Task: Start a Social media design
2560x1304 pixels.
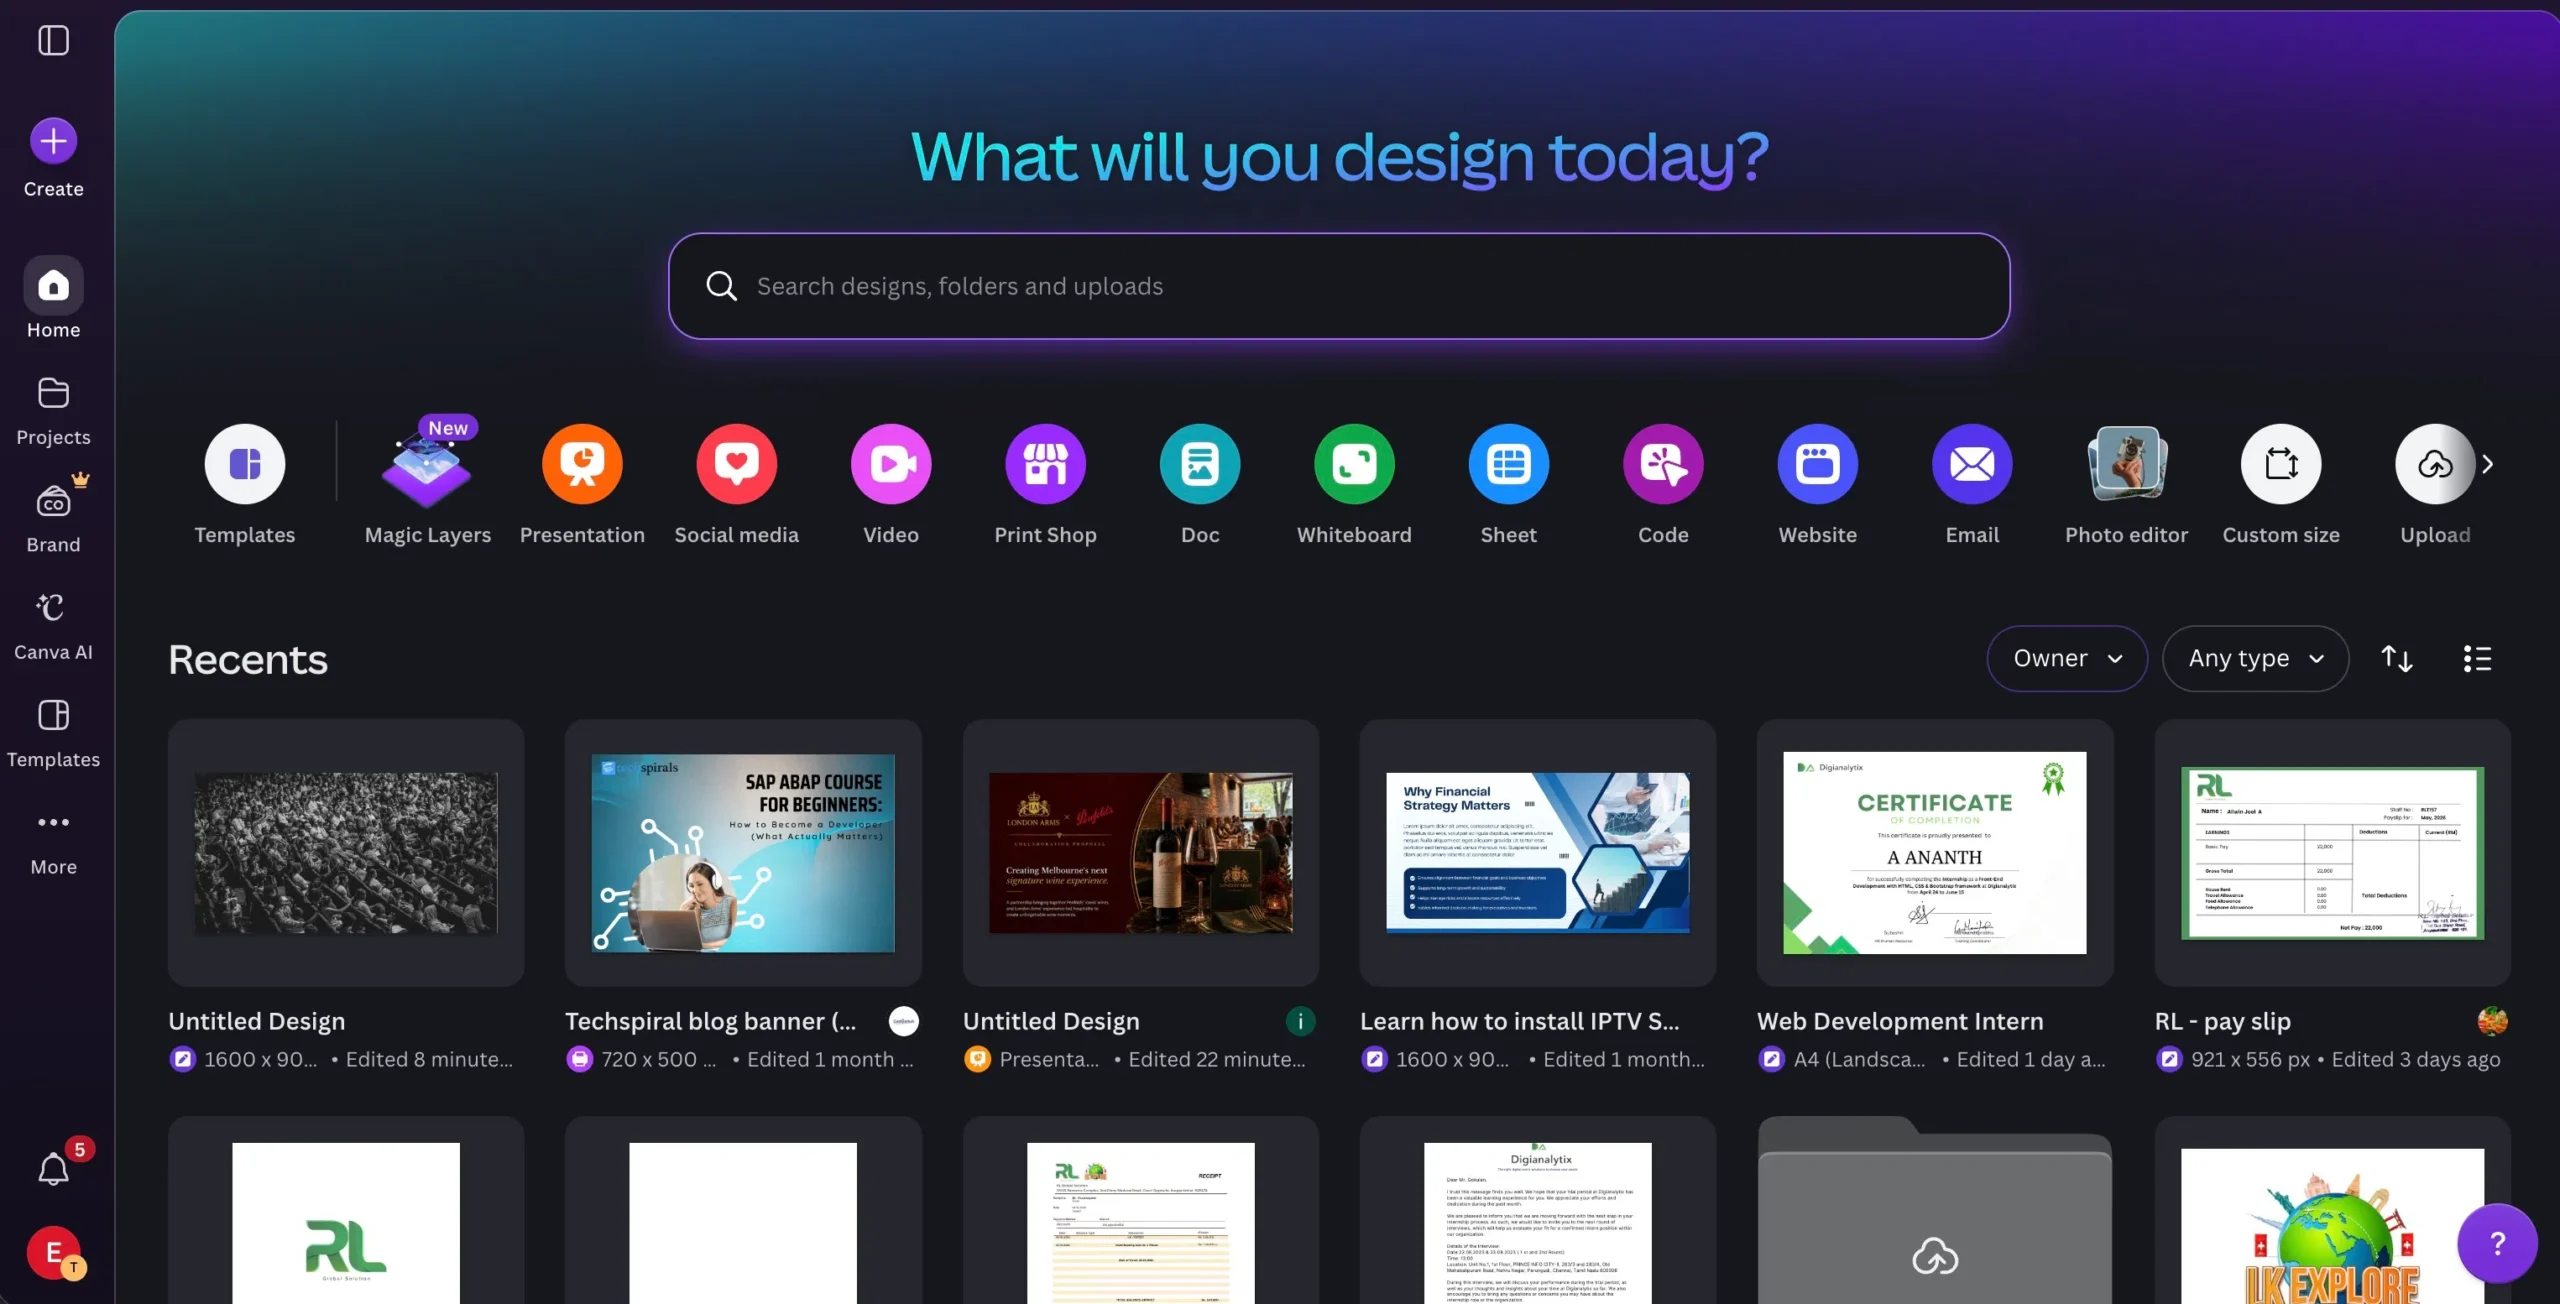Action: 737,485
